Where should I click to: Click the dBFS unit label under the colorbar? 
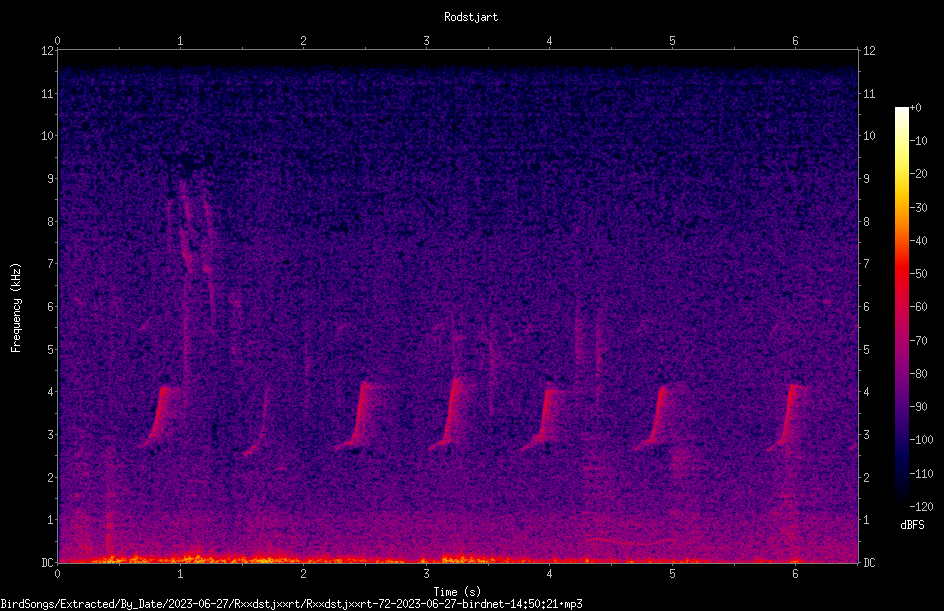(x=912, y=525)
